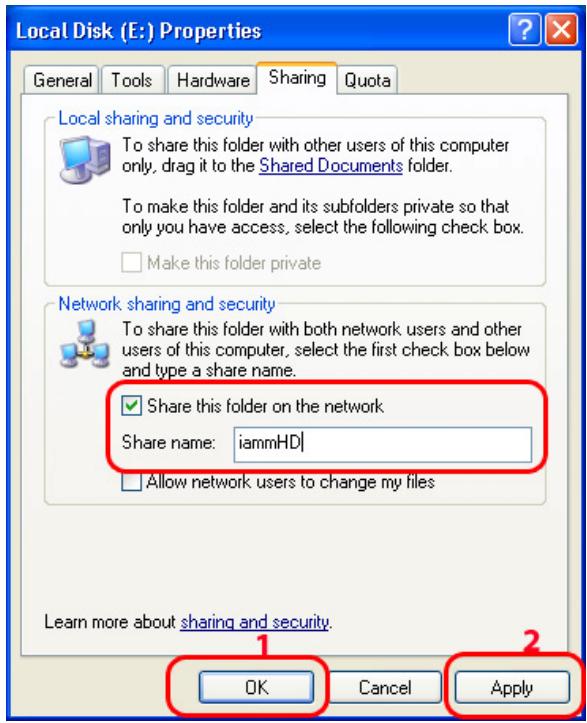Click the Apply button

512,687
